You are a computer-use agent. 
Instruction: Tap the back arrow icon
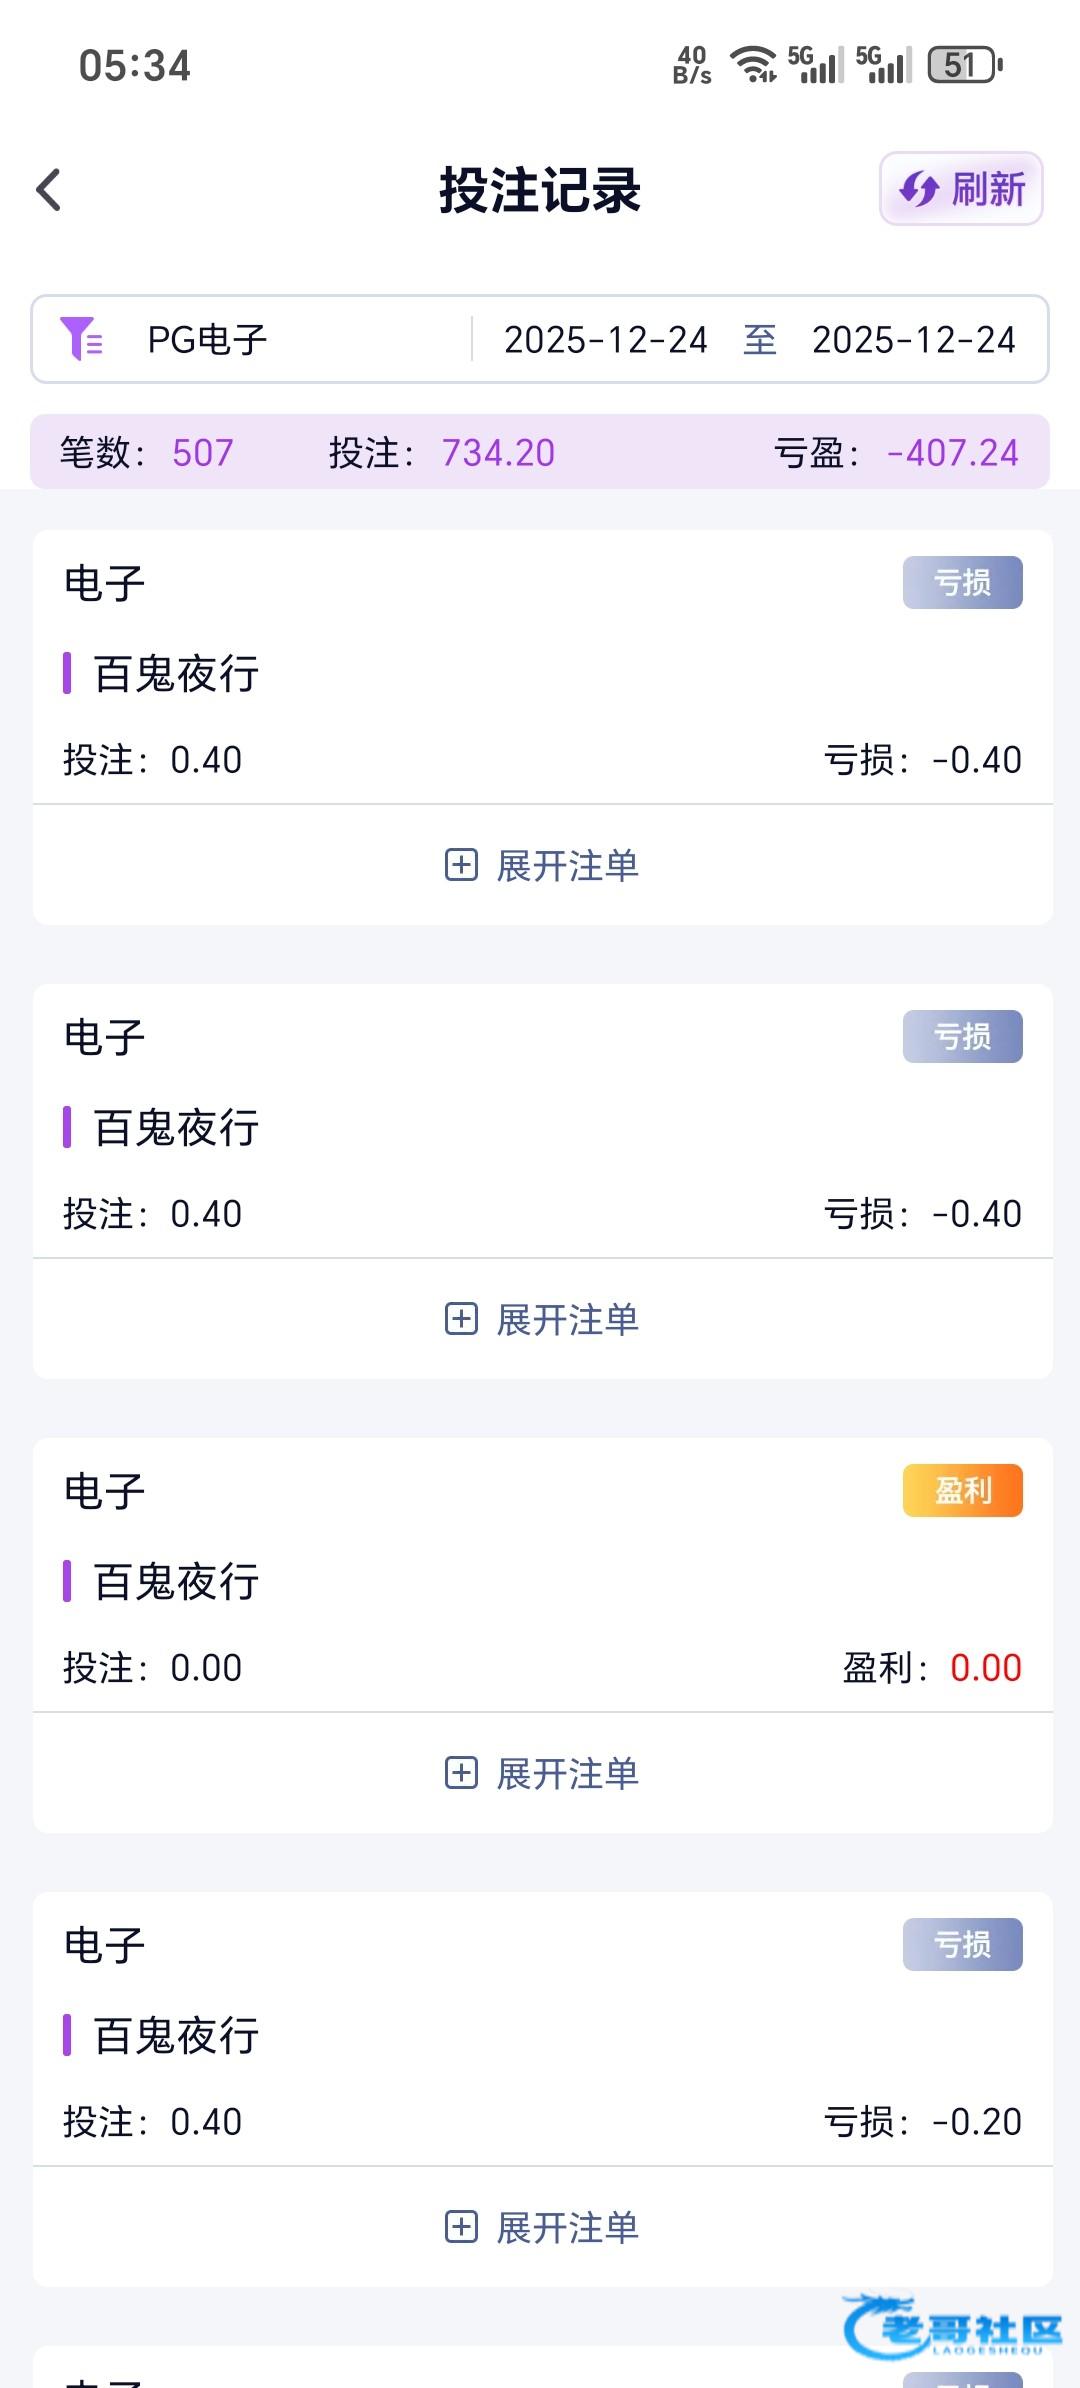[x=49, y=190]
